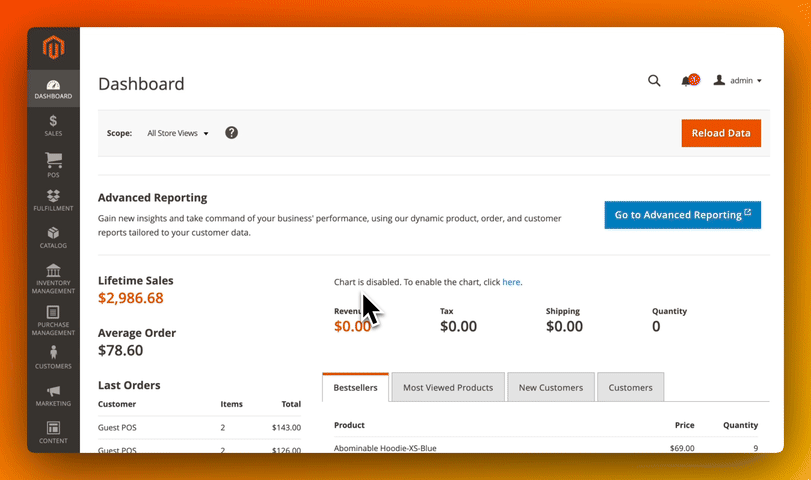Open the Sales sidebar menu
The width and height of the screenshot is (811, 480).
pyautogui.click(x=53, y=125)
